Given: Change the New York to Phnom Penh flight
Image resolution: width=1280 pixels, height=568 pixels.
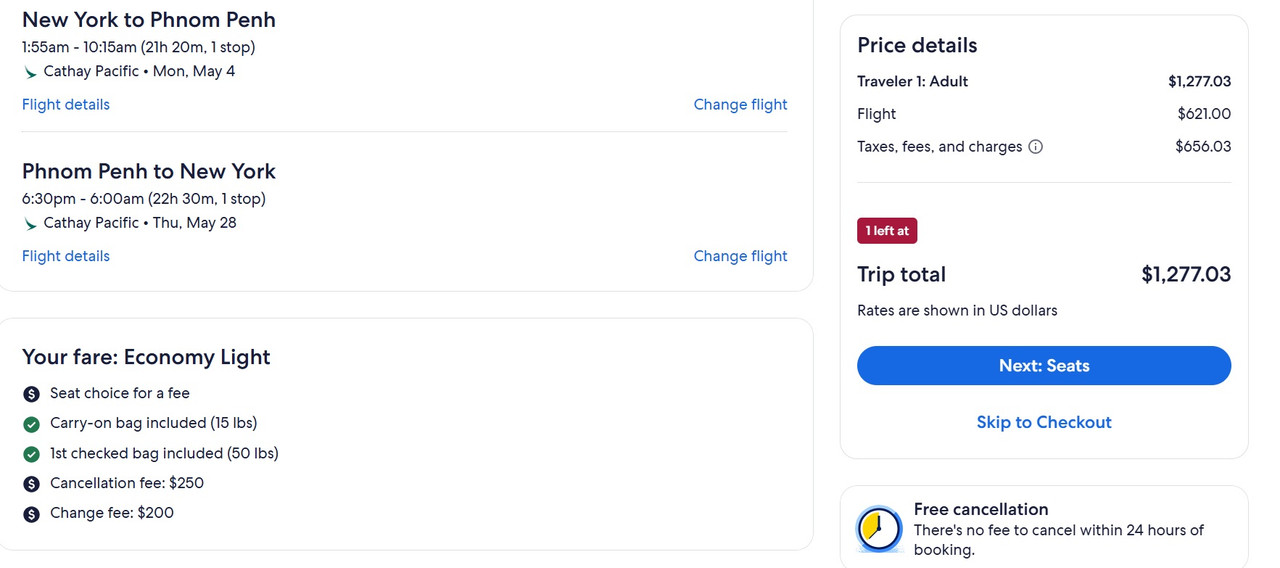Looking at the screenshot, I should click(x=740, y=105).
